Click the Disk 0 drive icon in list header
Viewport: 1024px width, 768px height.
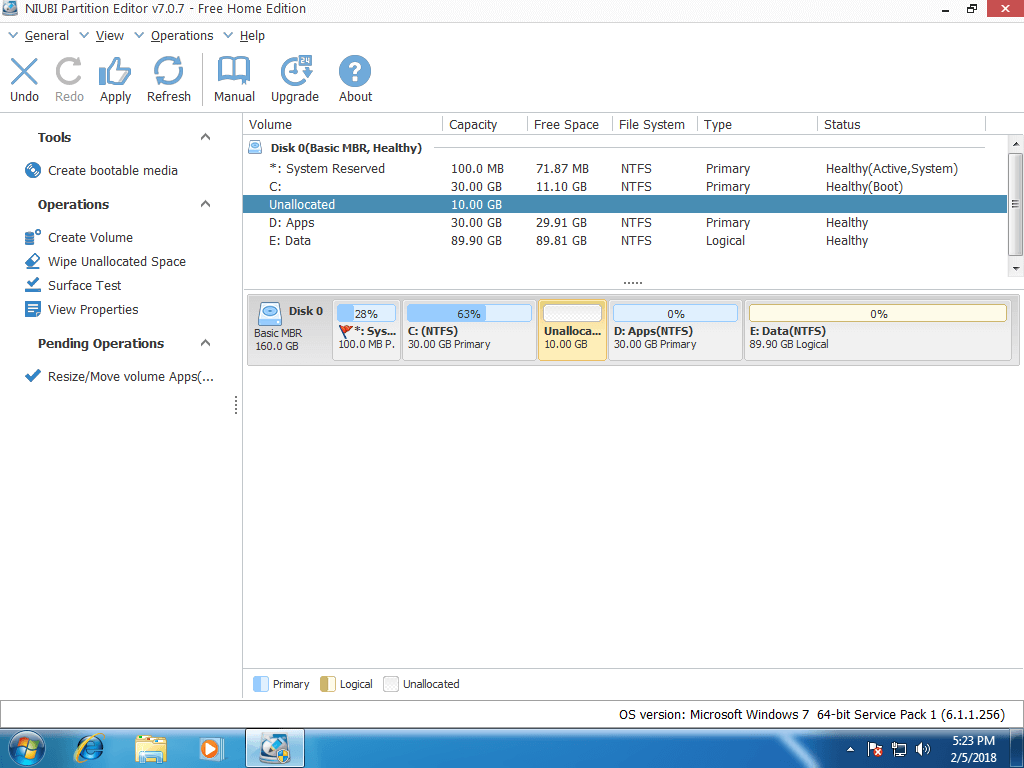tap(255, 148)
